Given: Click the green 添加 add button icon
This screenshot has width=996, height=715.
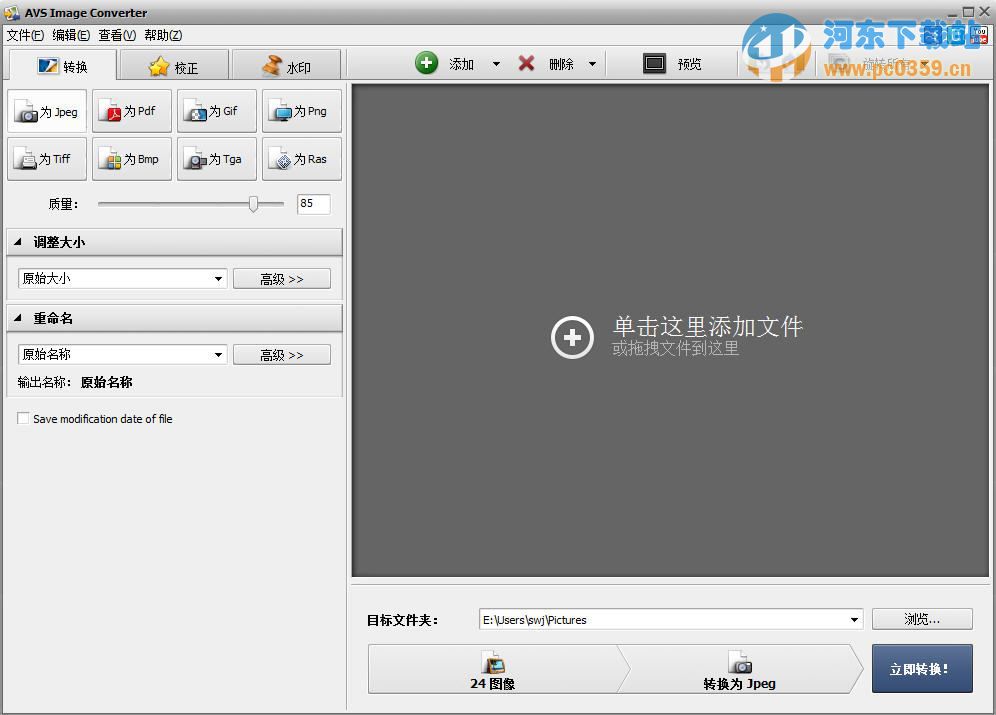Looking at the screenshot, I should [x=427, y=63].
